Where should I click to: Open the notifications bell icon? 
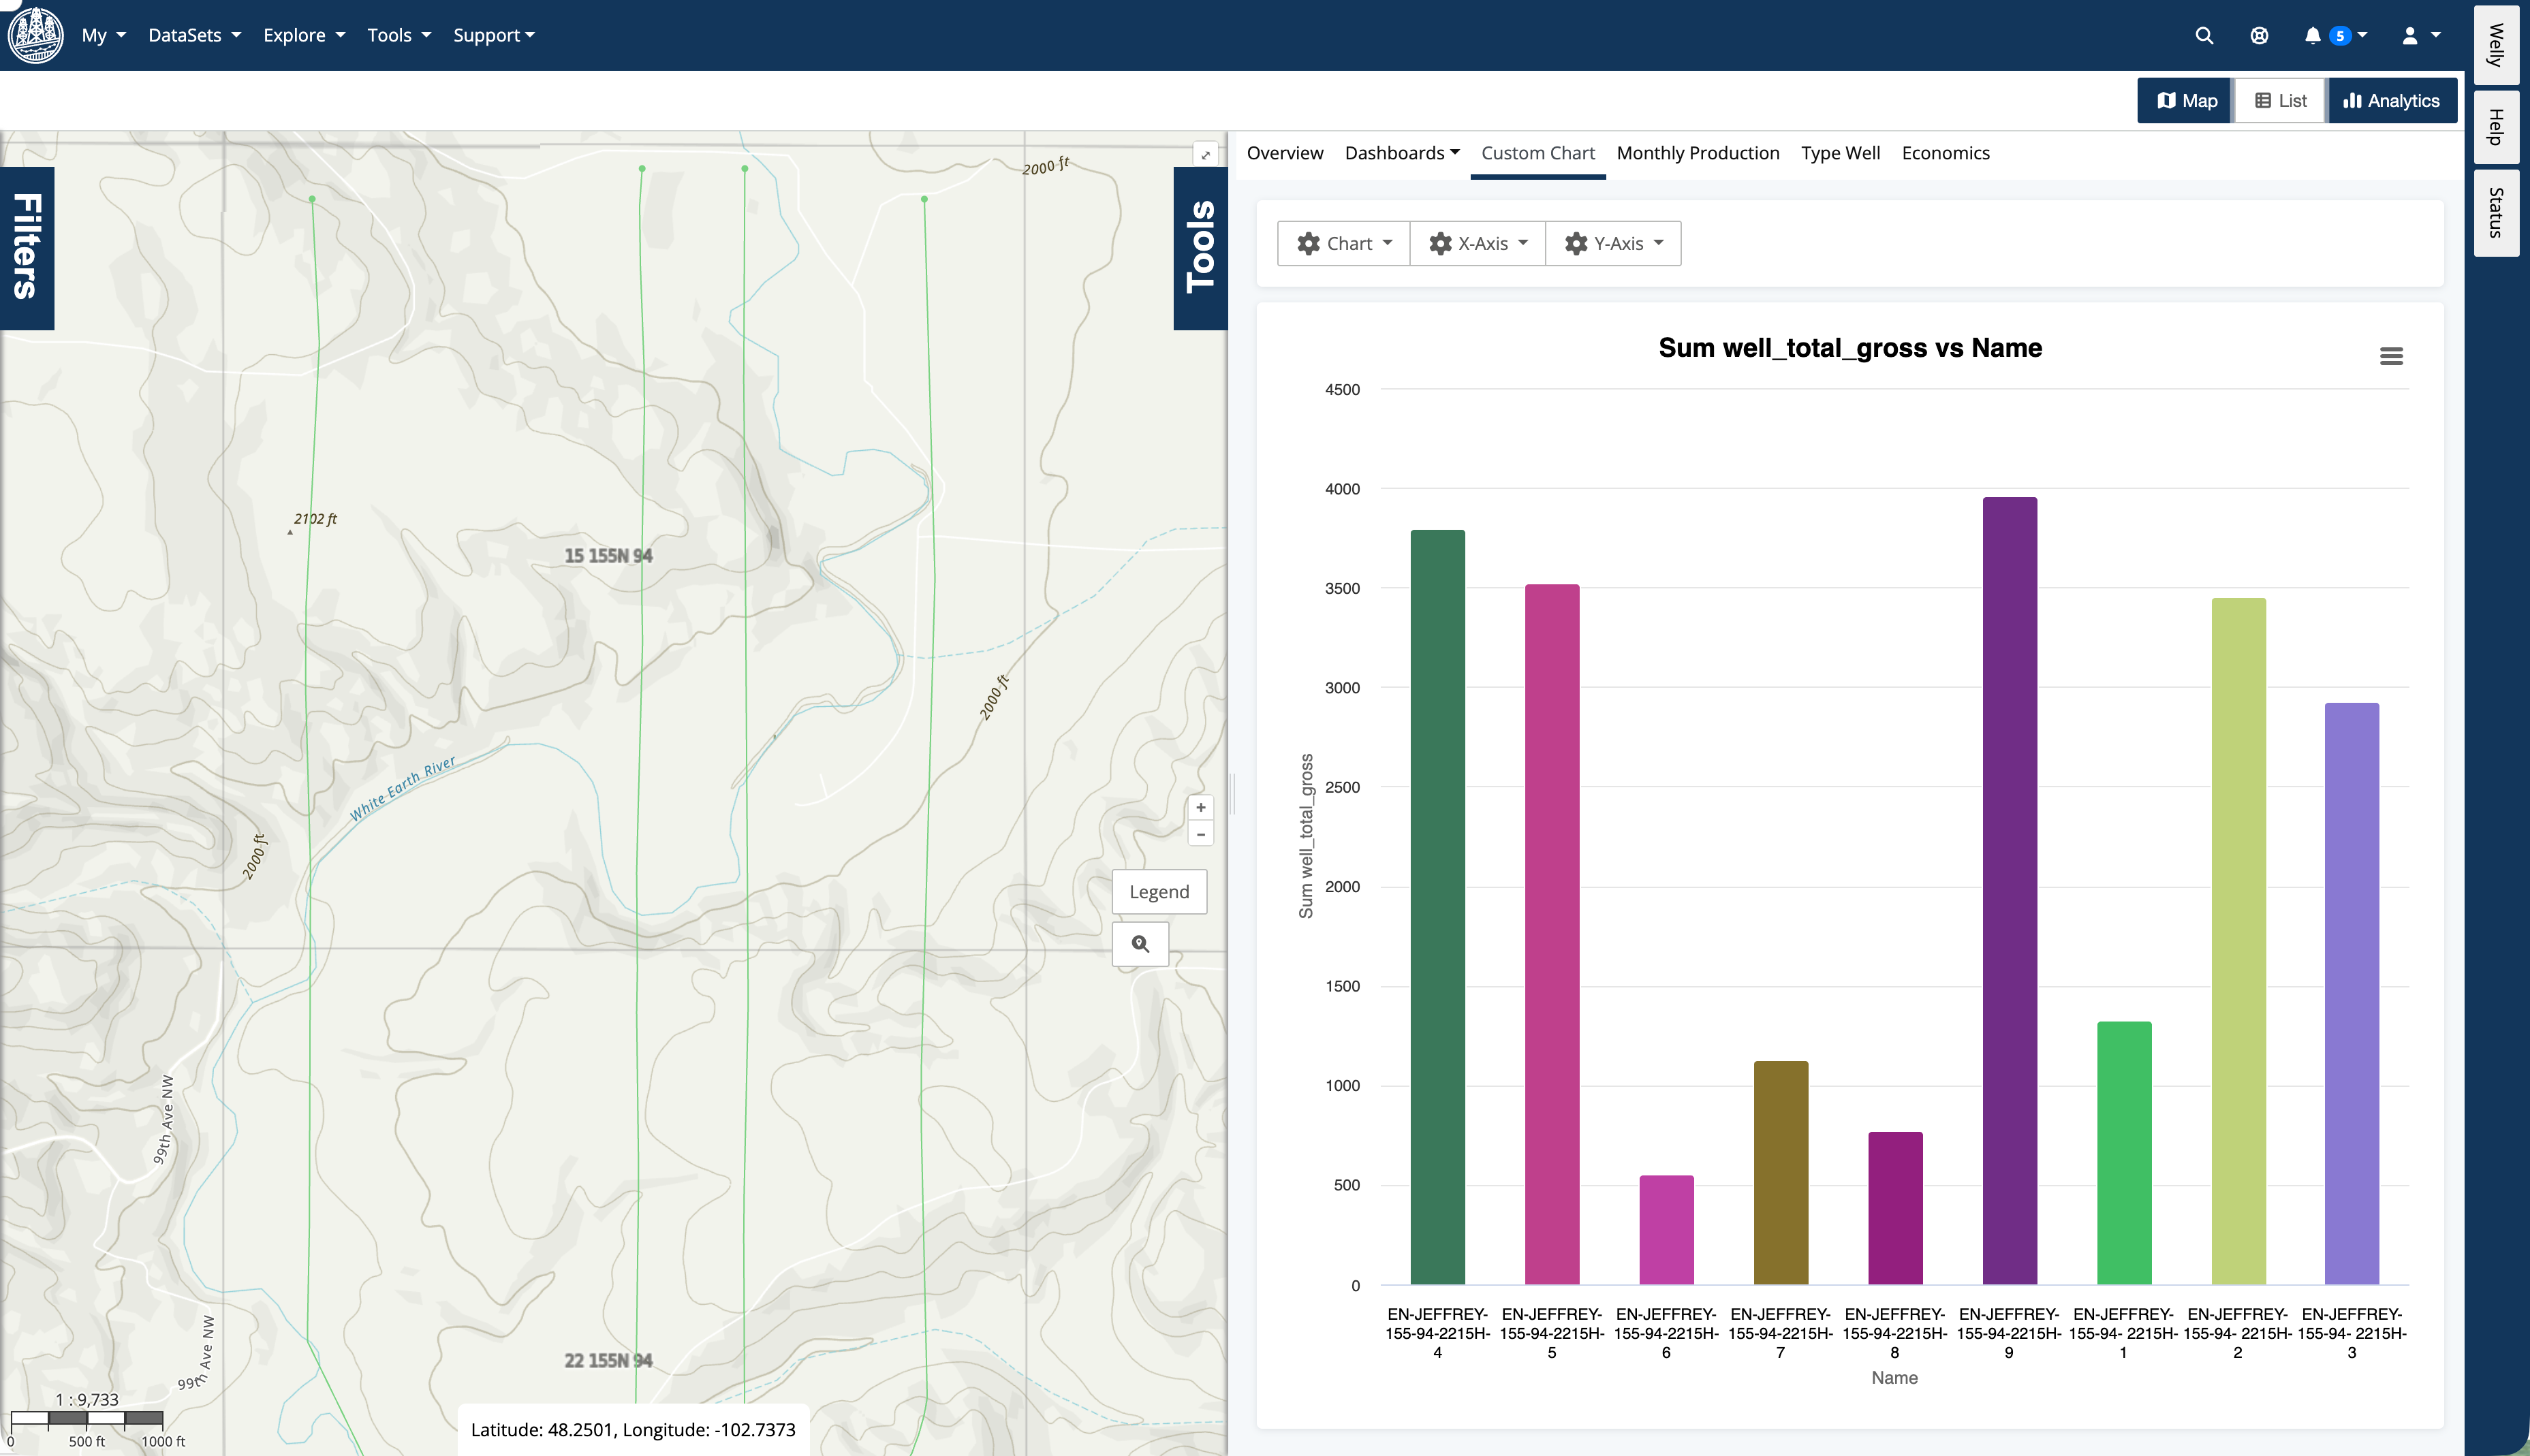[x=2311, y=35]
